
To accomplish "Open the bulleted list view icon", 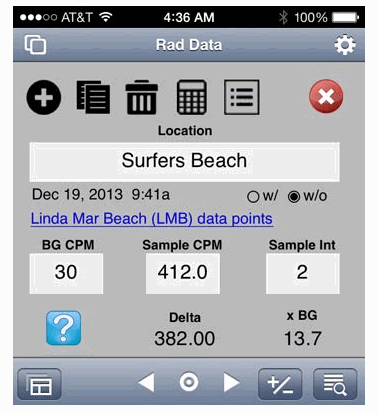I will (242, 97).
